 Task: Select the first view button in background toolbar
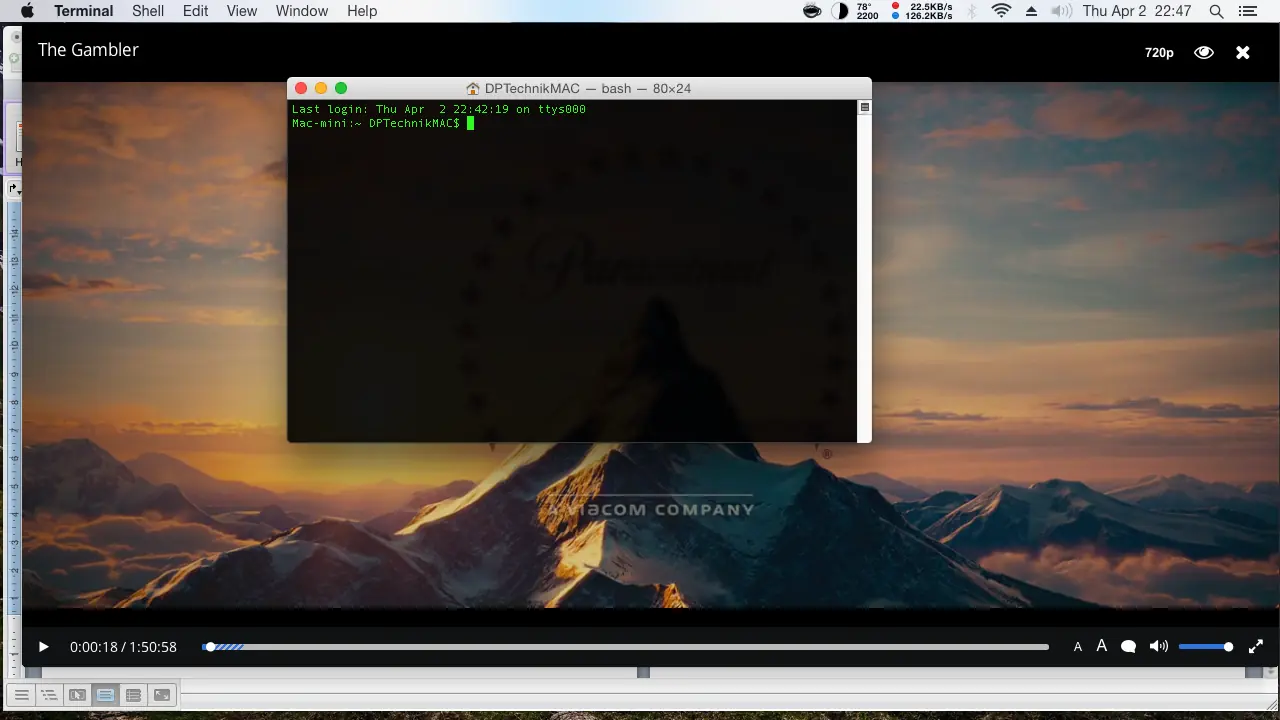coord(21,695)
